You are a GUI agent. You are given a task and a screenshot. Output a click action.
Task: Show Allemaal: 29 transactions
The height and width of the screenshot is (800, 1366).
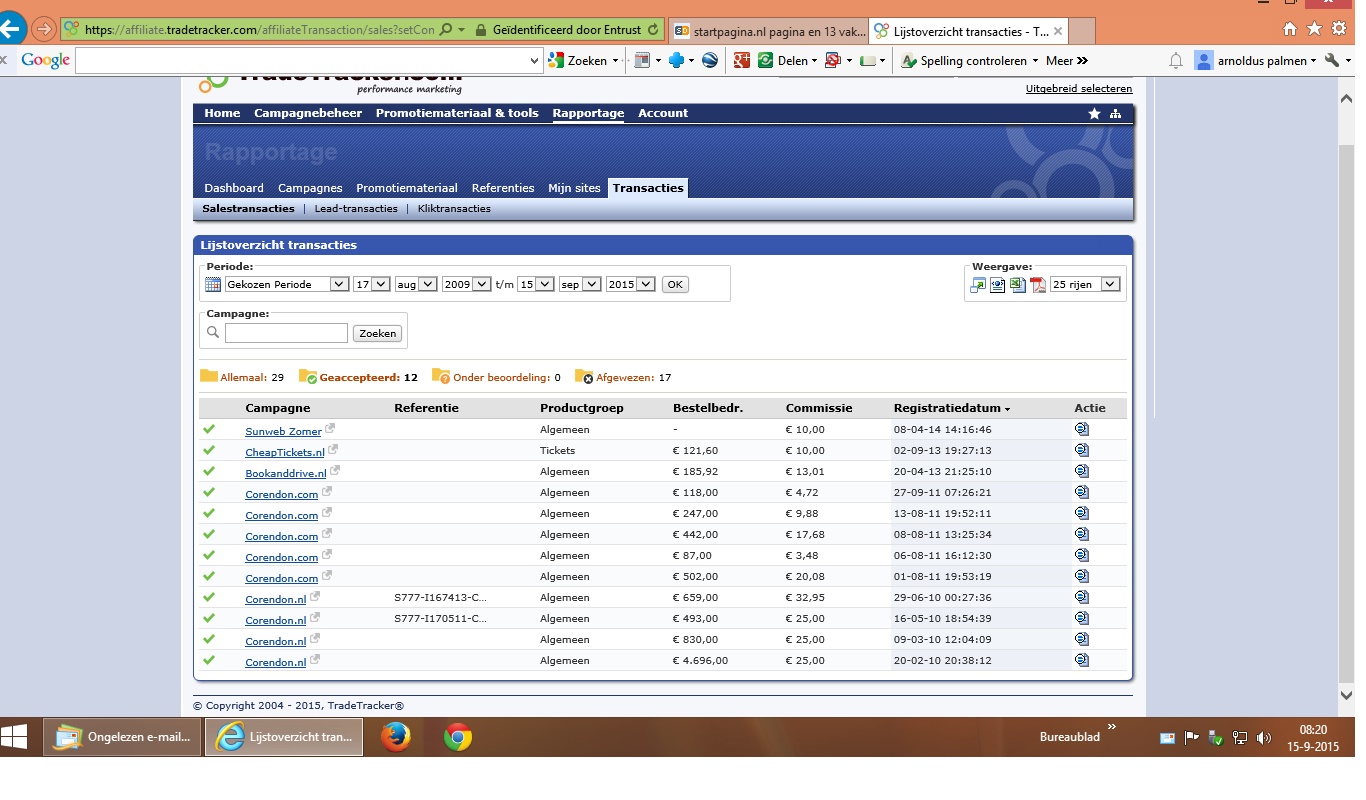click(242, 377)
